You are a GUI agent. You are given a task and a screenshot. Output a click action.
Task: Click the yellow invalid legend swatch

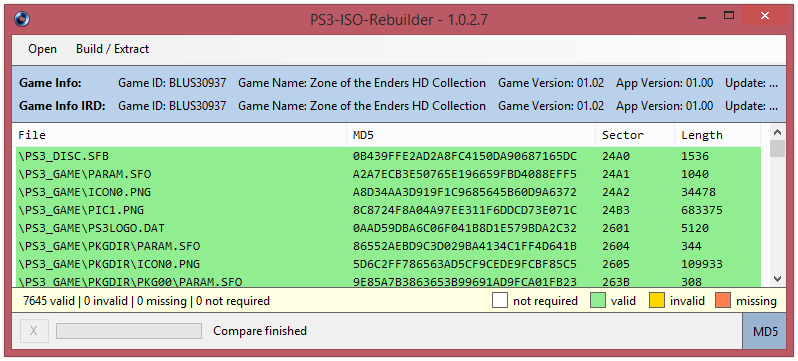[657, 301]
